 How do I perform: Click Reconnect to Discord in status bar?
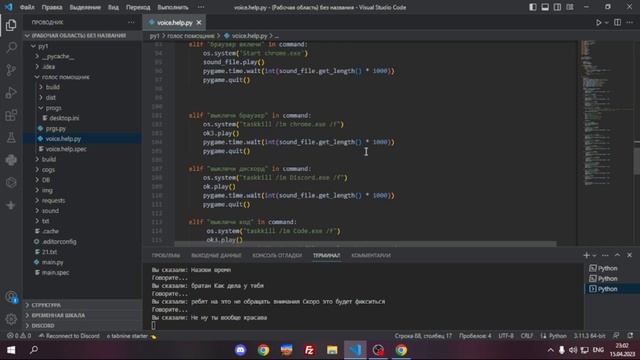[69, 336]
